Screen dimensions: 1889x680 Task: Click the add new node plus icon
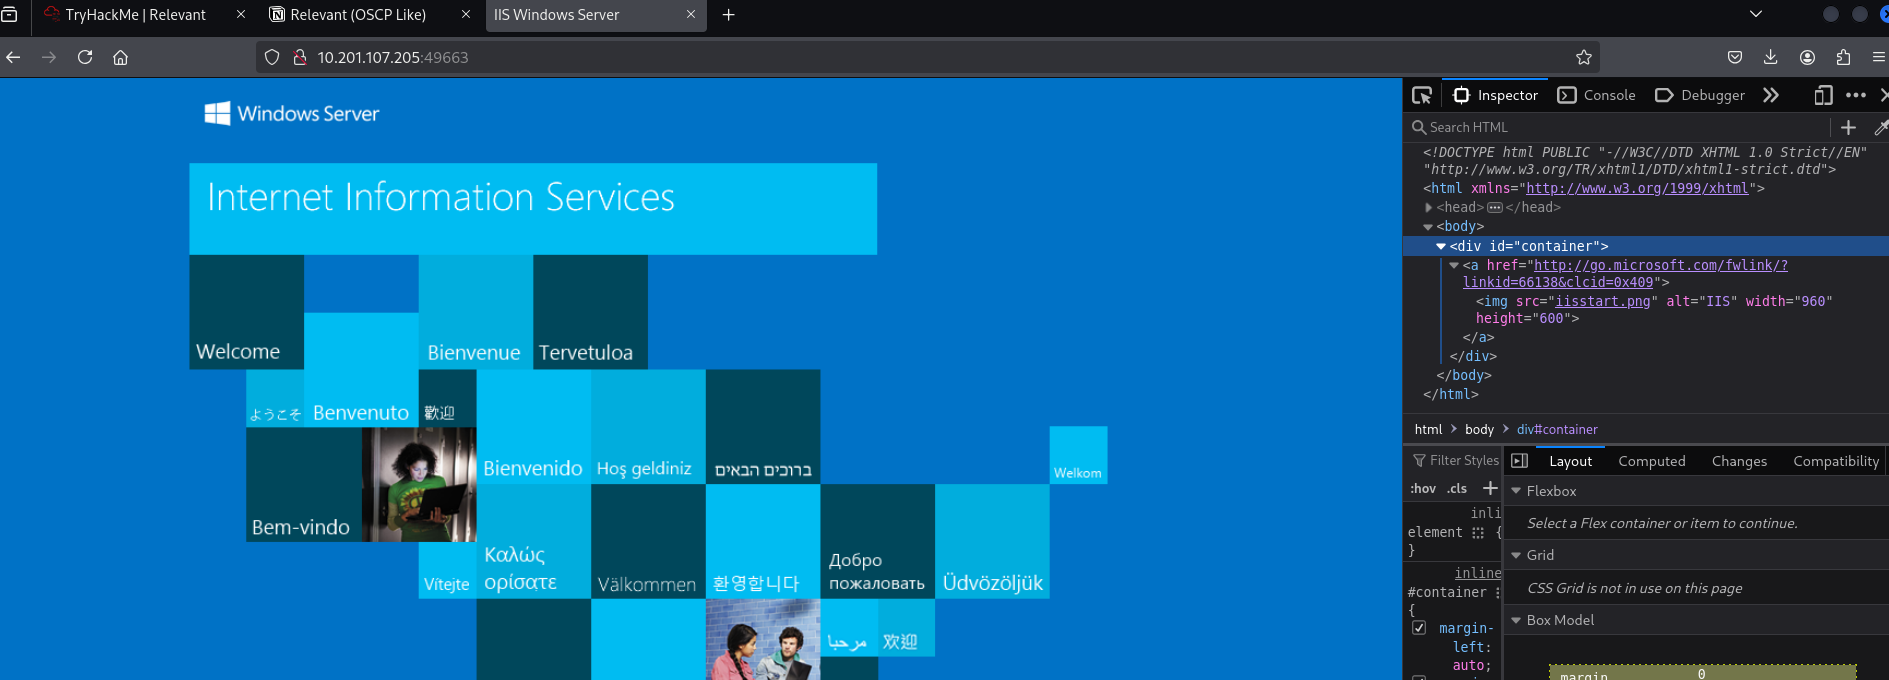click(1848, 127)
